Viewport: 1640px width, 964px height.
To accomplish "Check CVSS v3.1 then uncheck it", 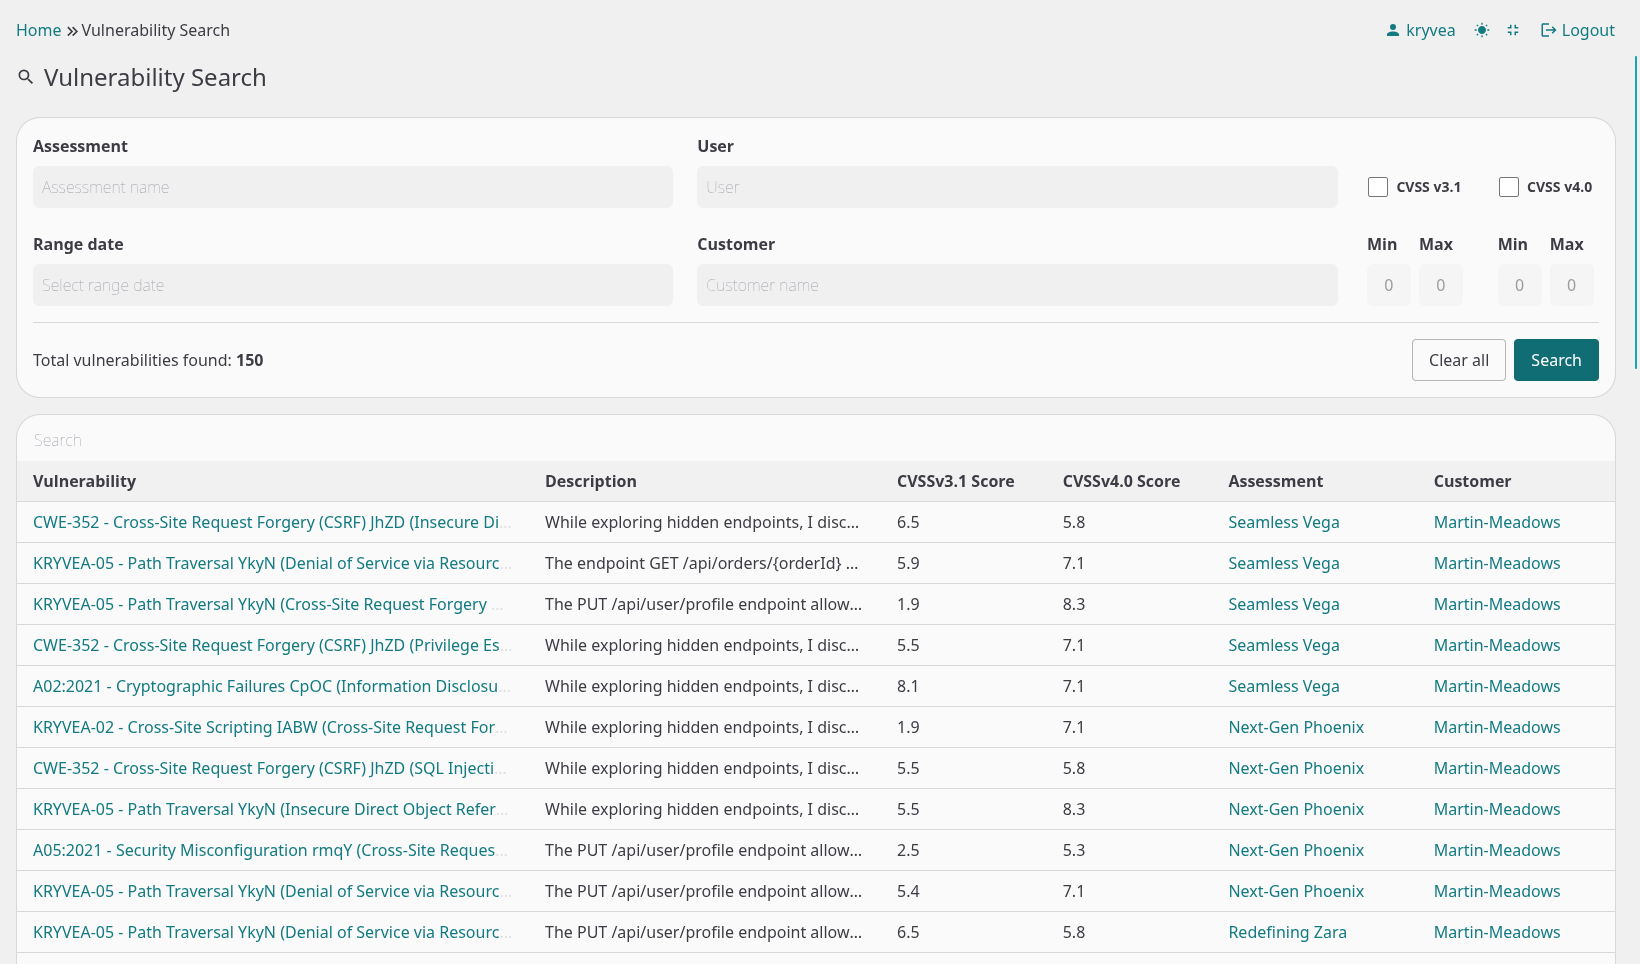I will 1378,187.
